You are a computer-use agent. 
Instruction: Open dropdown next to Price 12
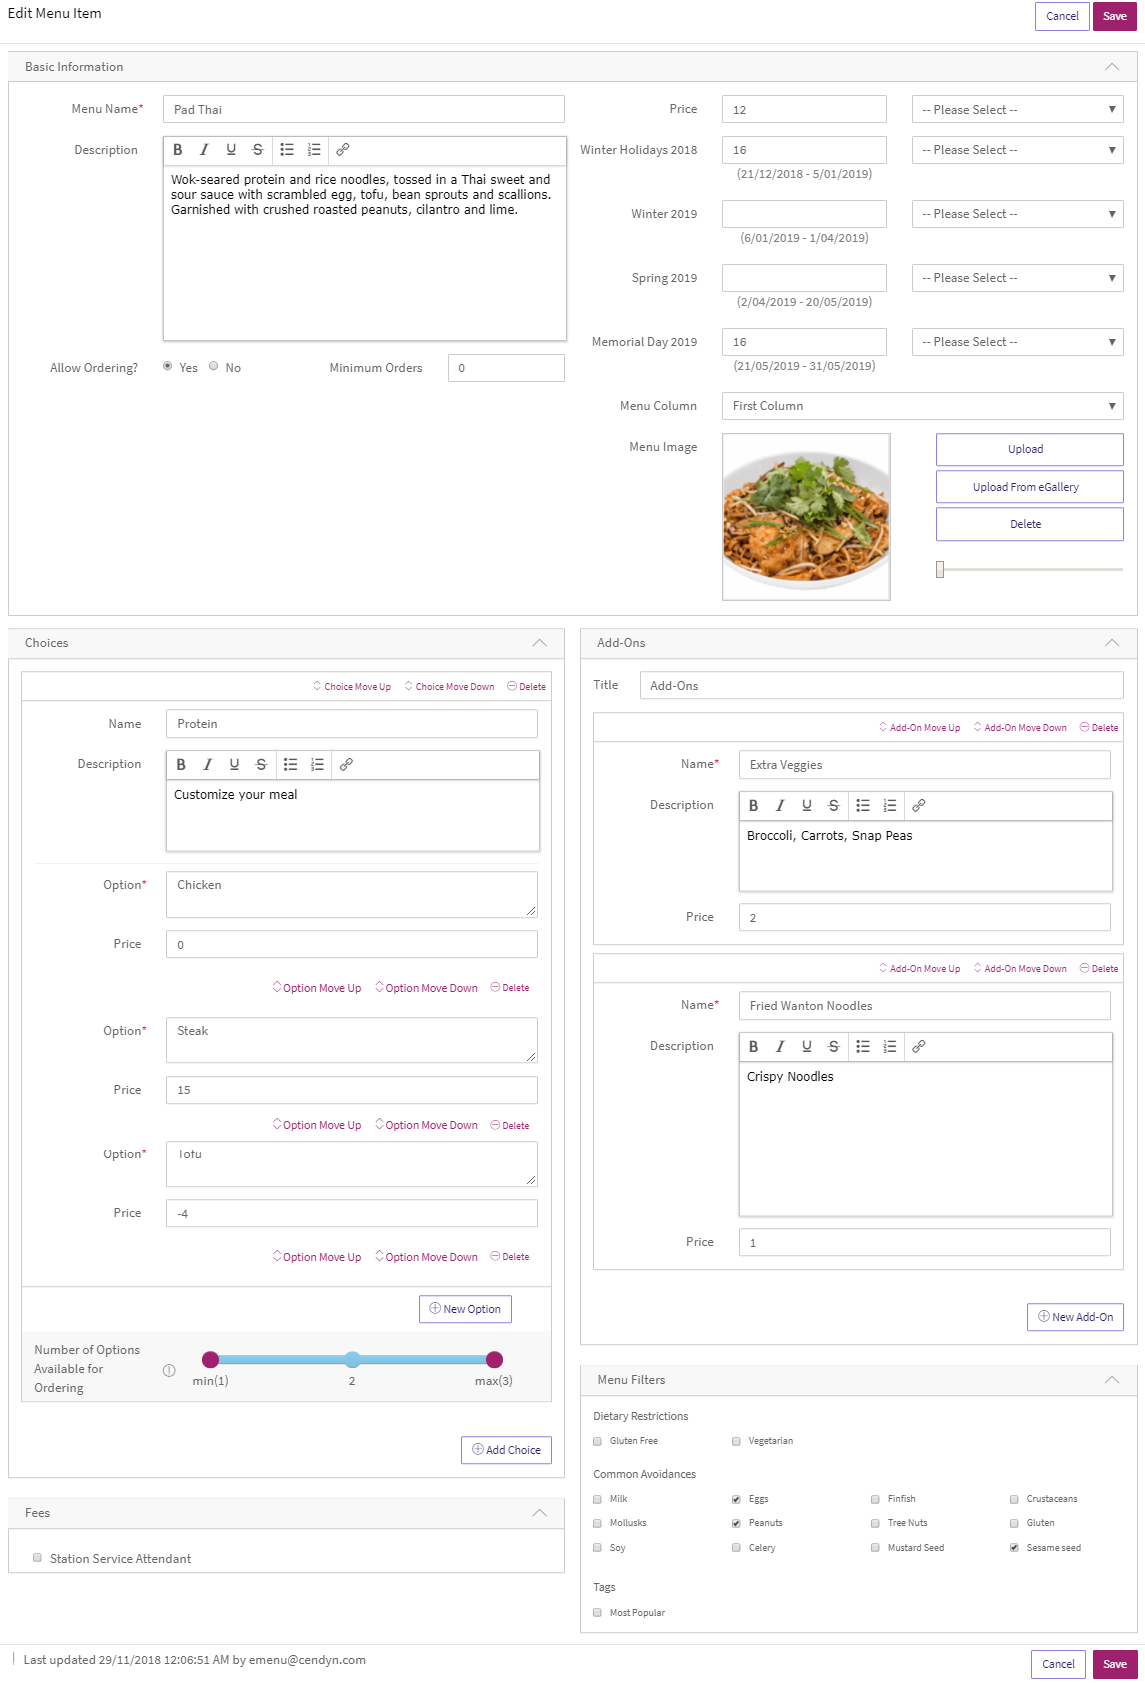click(1017, 110)
